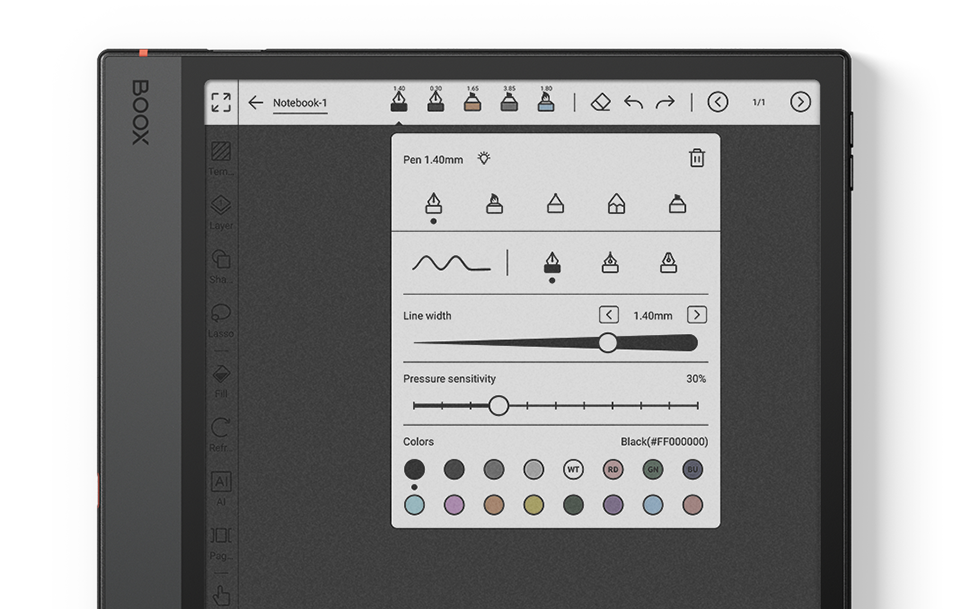
Task: Tap the lightbulb tip icon
Action: pos(484,159)
